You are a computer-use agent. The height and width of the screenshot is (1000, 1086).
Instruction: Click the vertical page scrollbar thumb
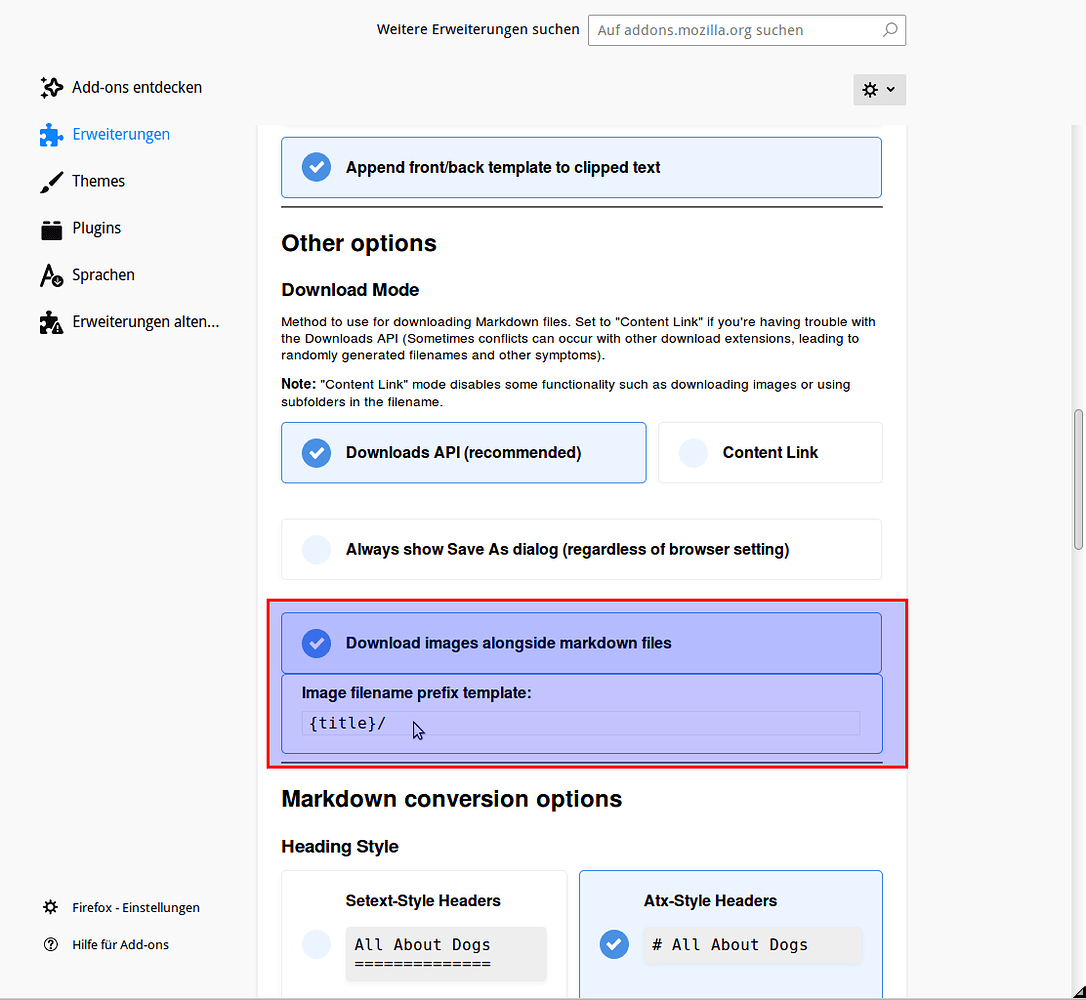coord(1078,478)
